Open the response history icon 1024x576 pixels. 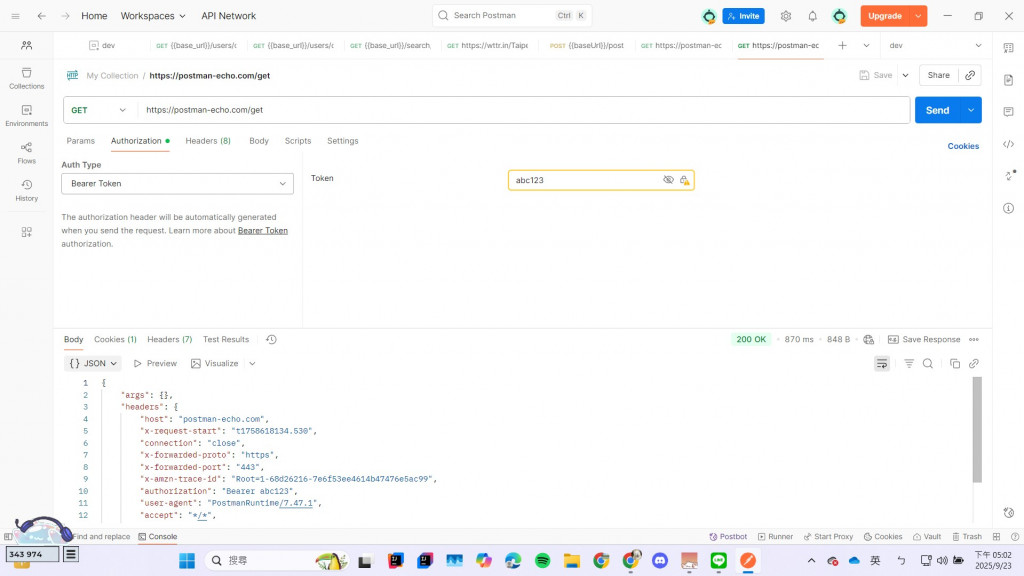271,340
